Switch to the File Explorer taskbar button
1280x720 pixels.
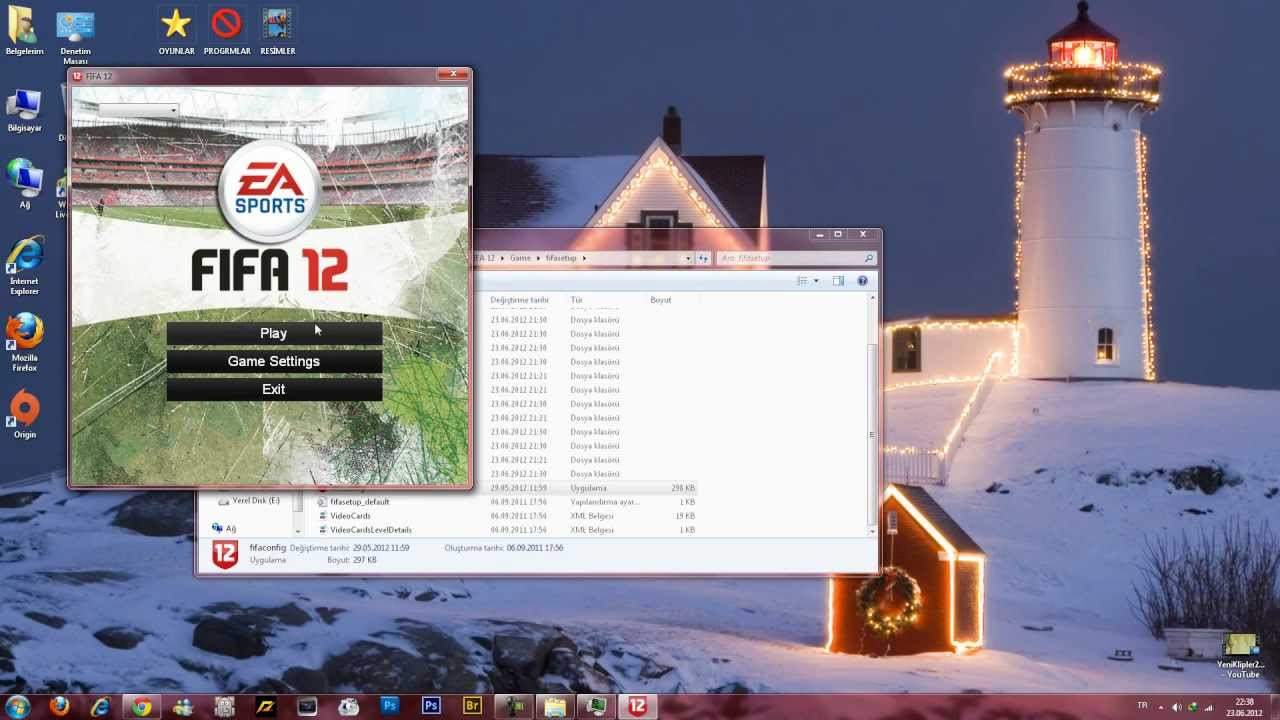tap(555, 706)
